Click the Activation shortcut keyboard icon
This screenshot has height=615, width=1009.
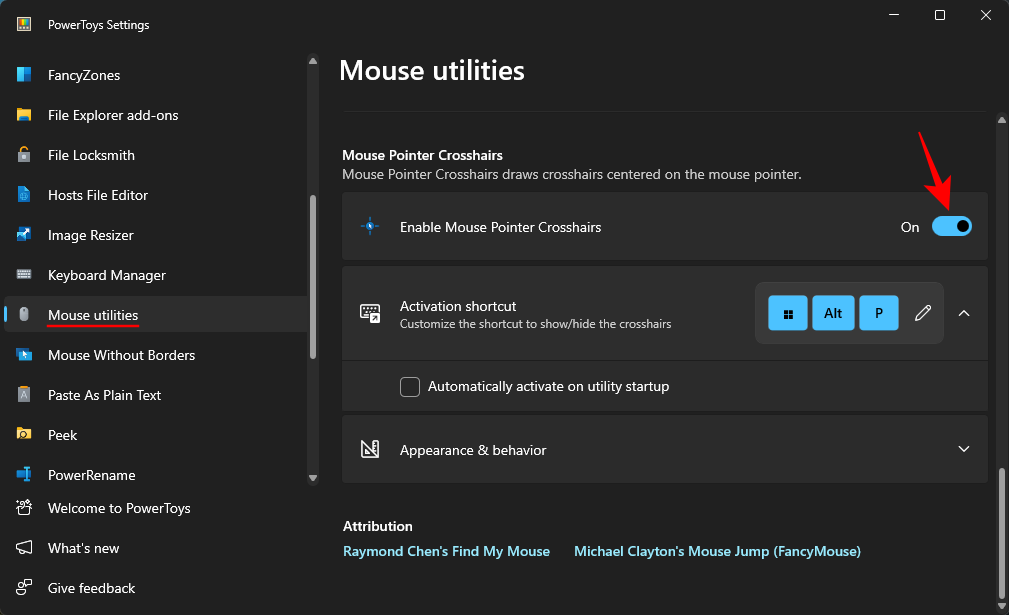(x=370, y=313)
